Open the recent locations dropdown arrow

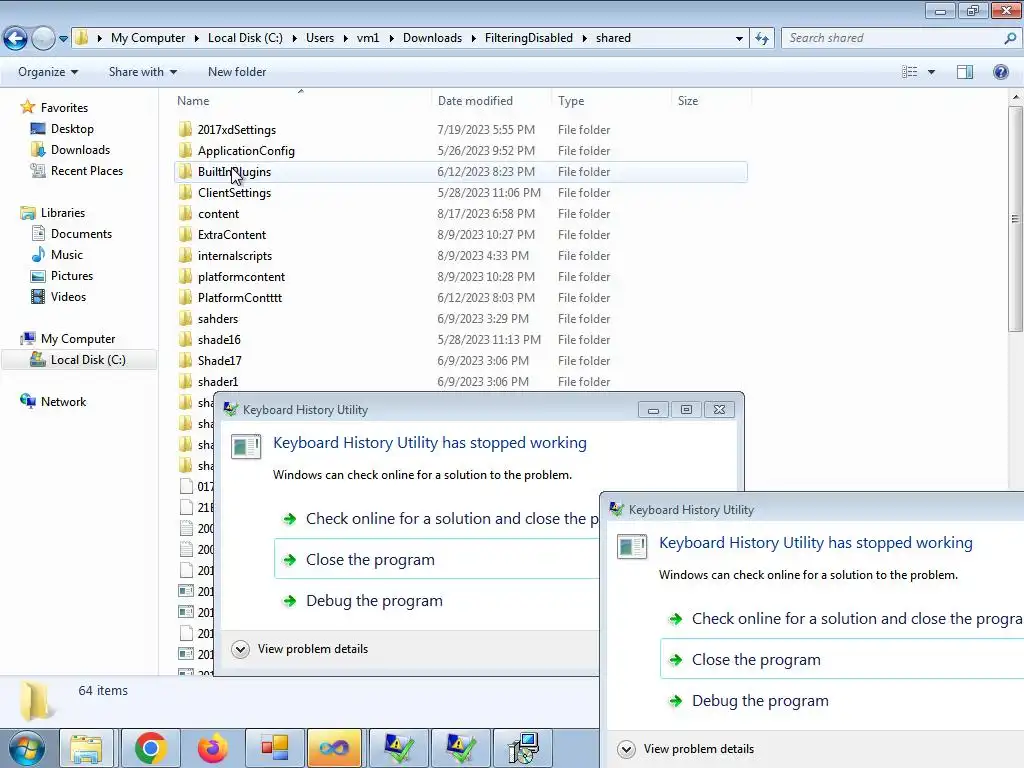coord(63,39)
